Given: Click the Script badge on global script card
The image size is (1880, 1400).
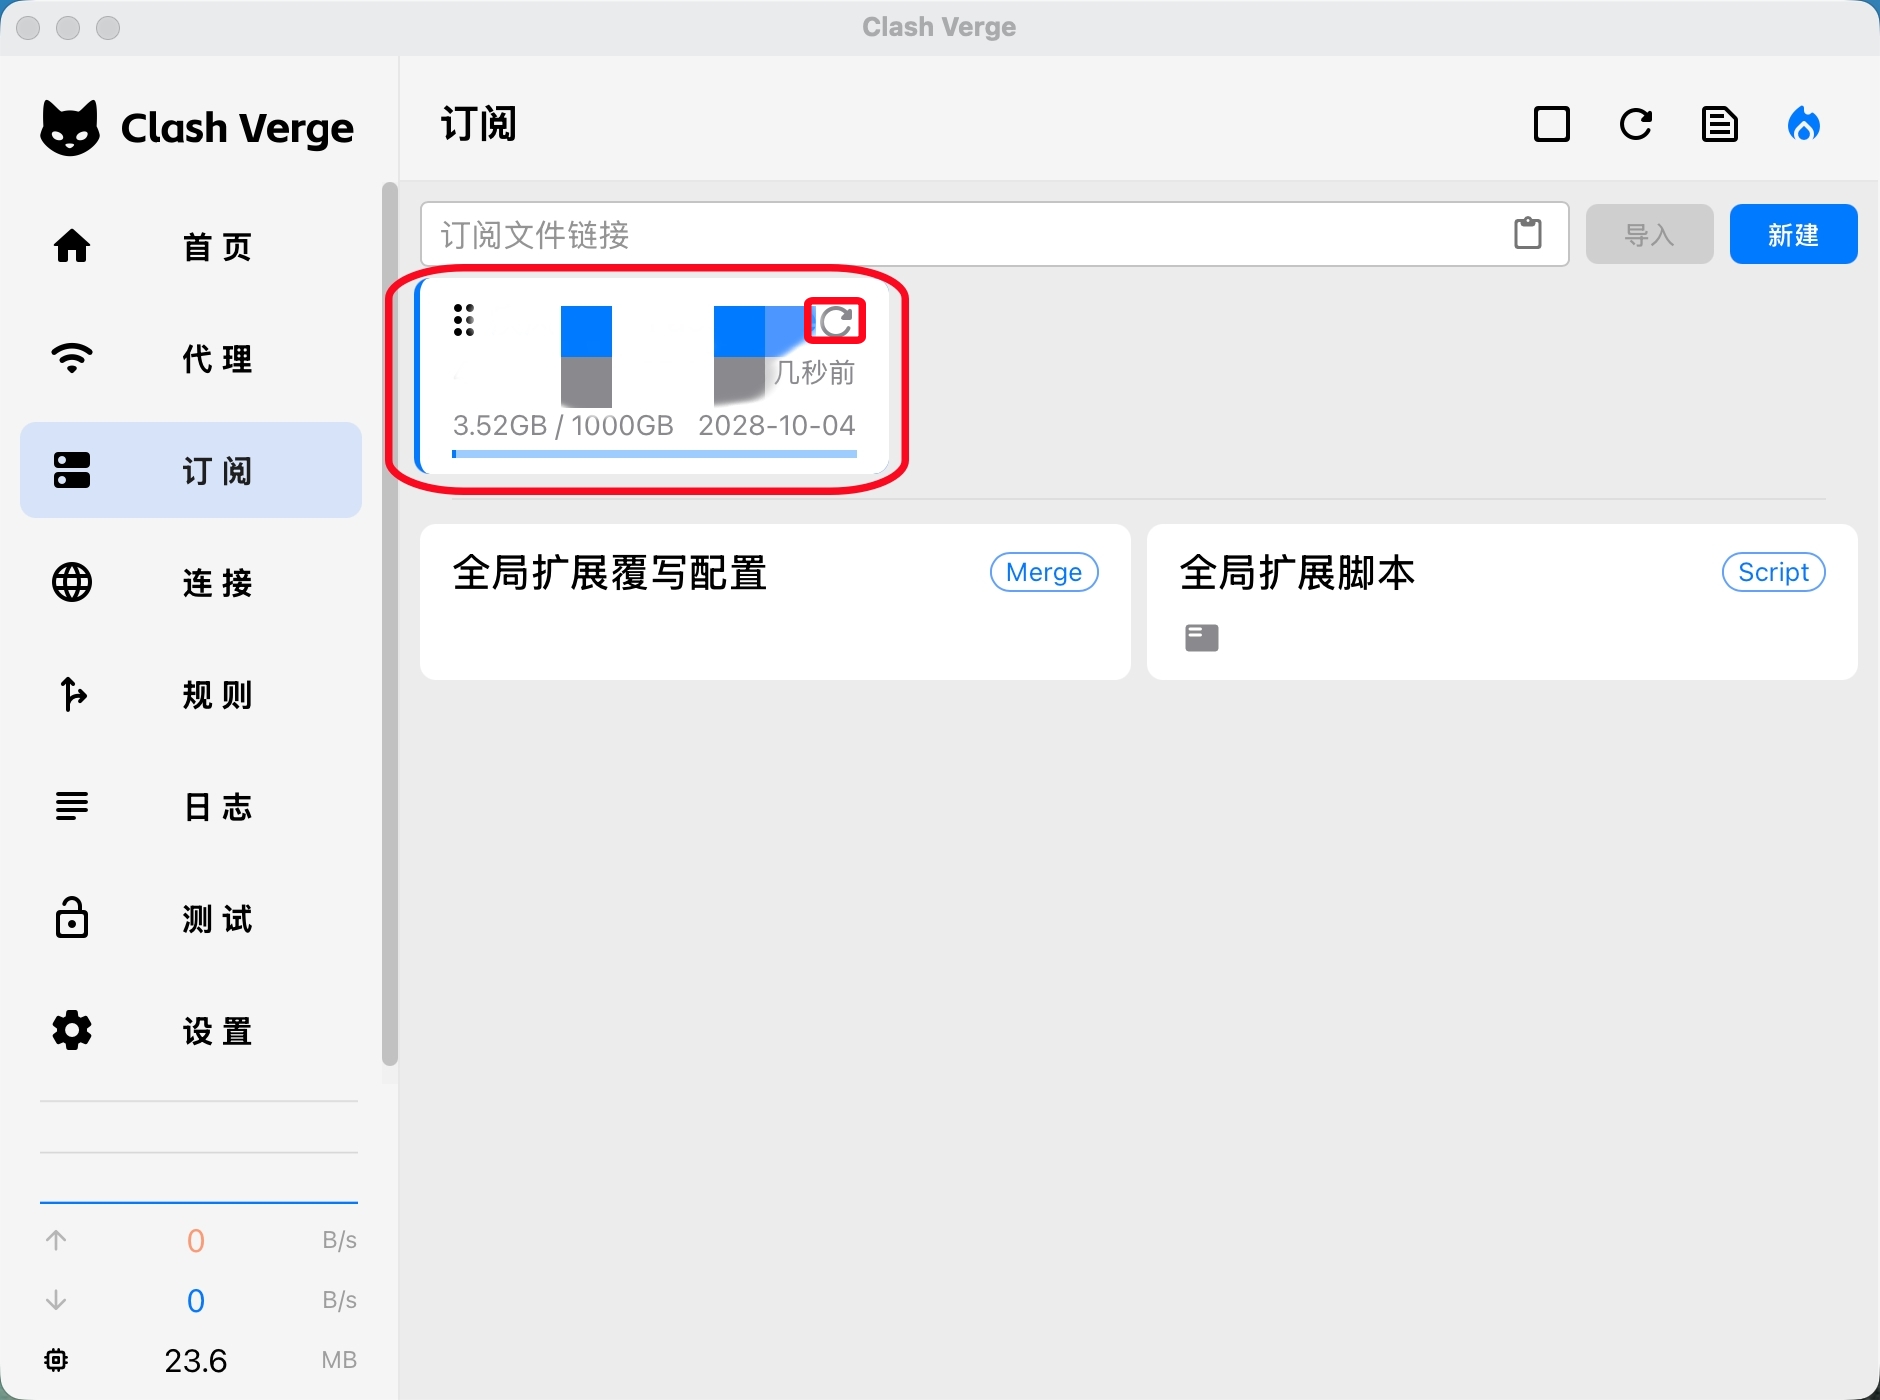Looking at the screenshot, I should tap(1773, 572).
